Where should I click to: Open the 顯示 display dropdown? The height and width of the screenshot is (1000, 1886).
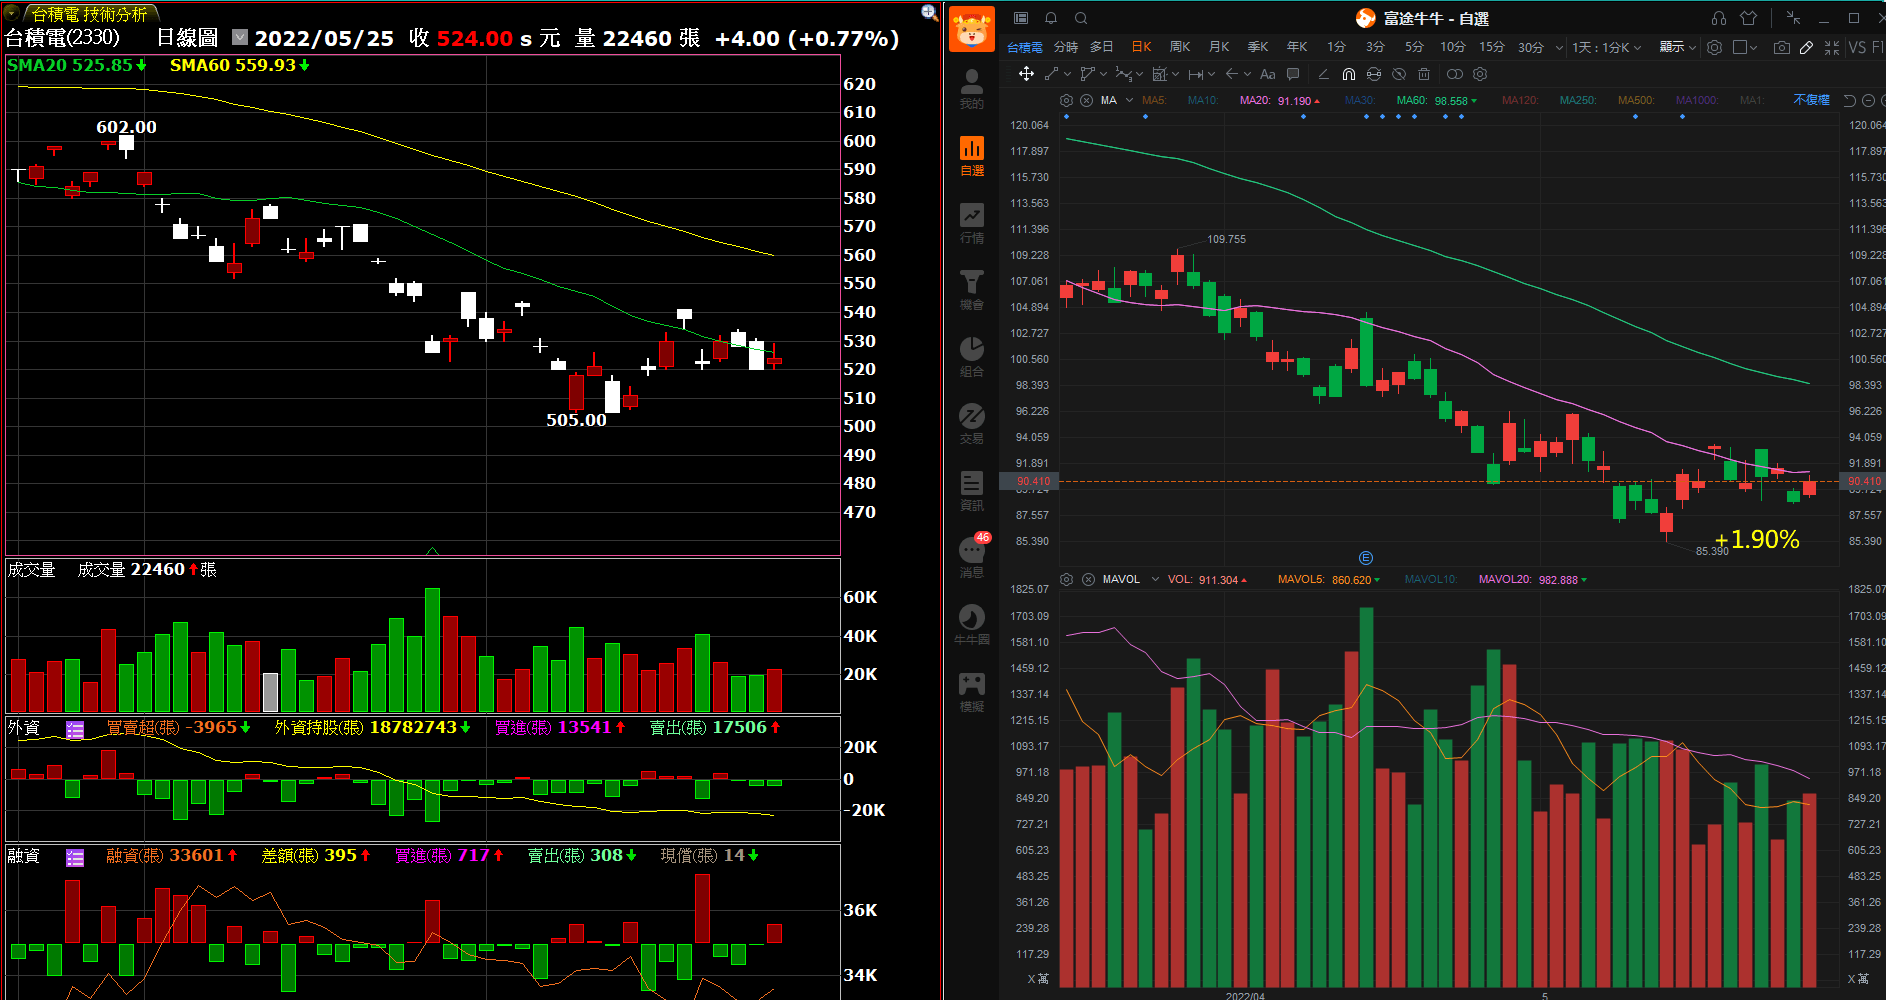[x=1677, y=47]
